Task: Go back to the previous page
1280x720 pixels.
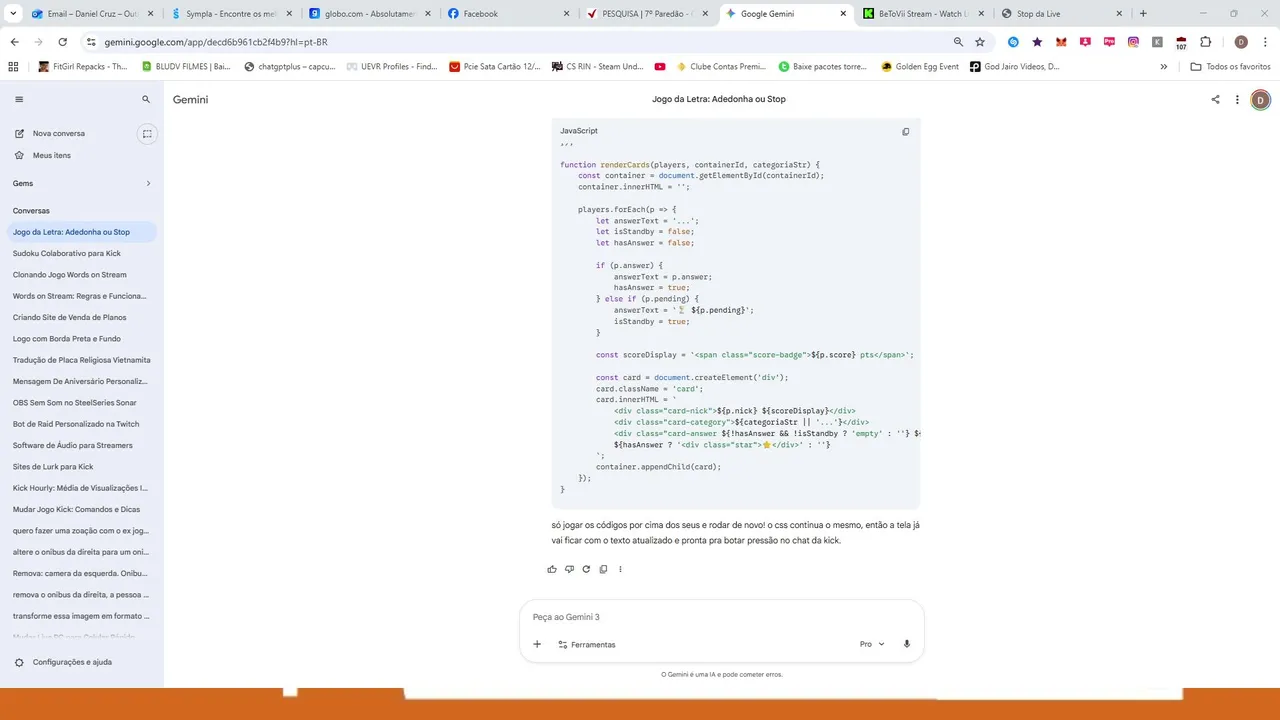Action: point(15,42)
